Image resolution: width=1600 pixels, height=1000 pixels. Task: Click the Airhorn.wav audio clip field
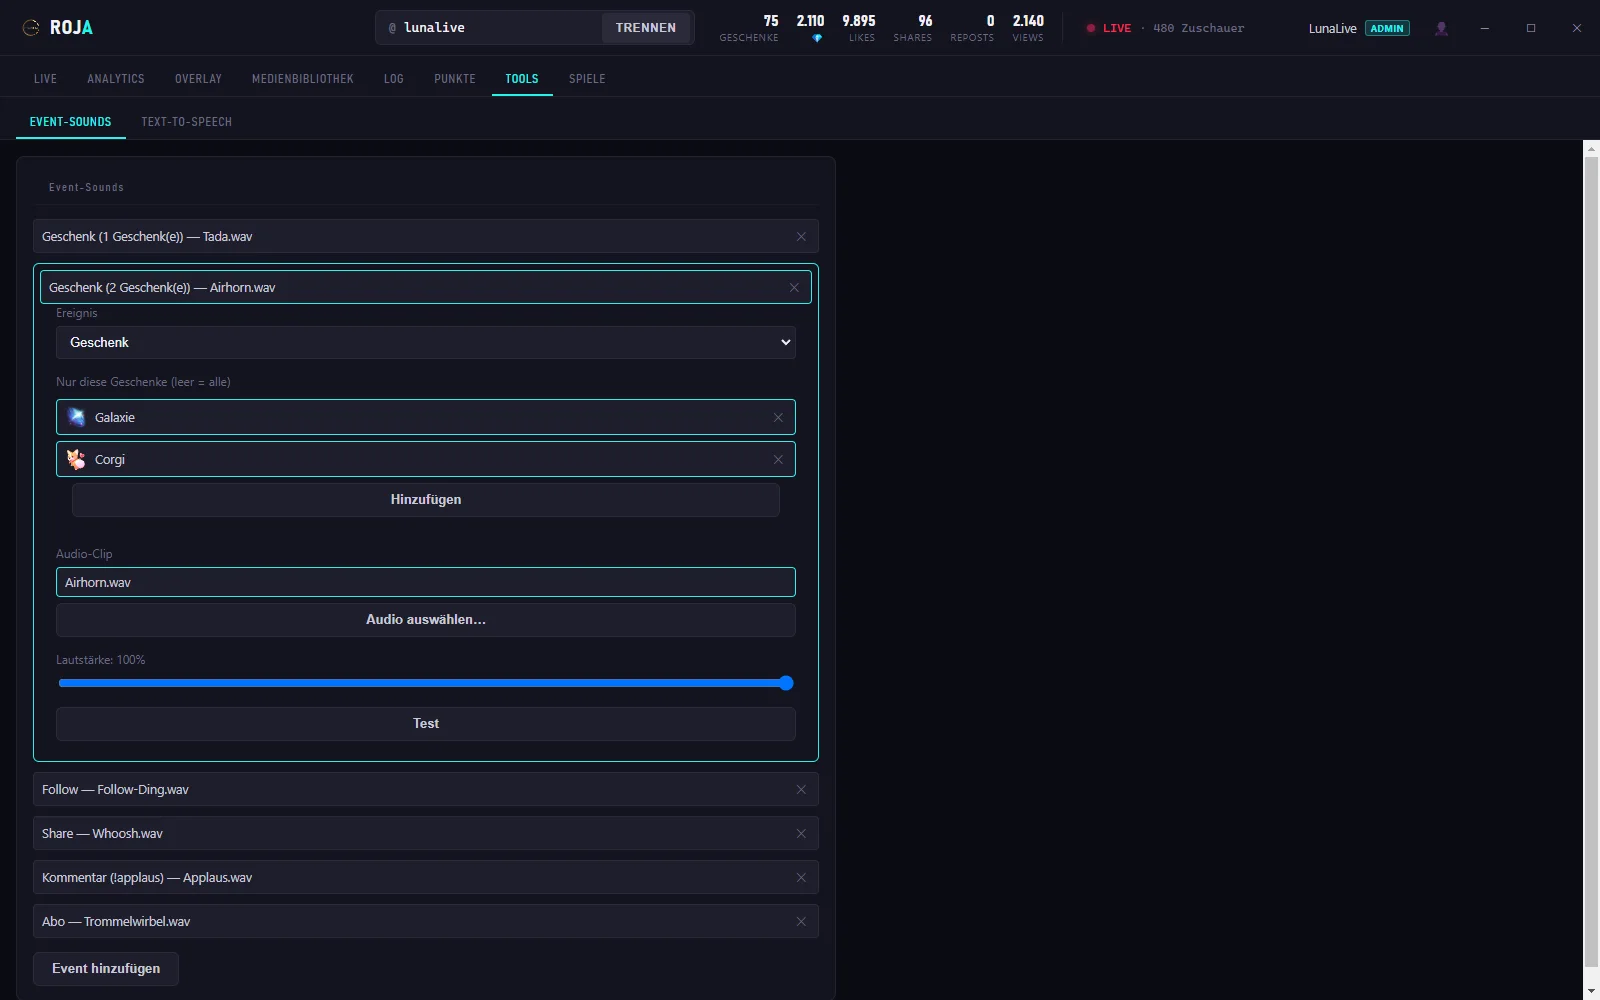point(426,583)
